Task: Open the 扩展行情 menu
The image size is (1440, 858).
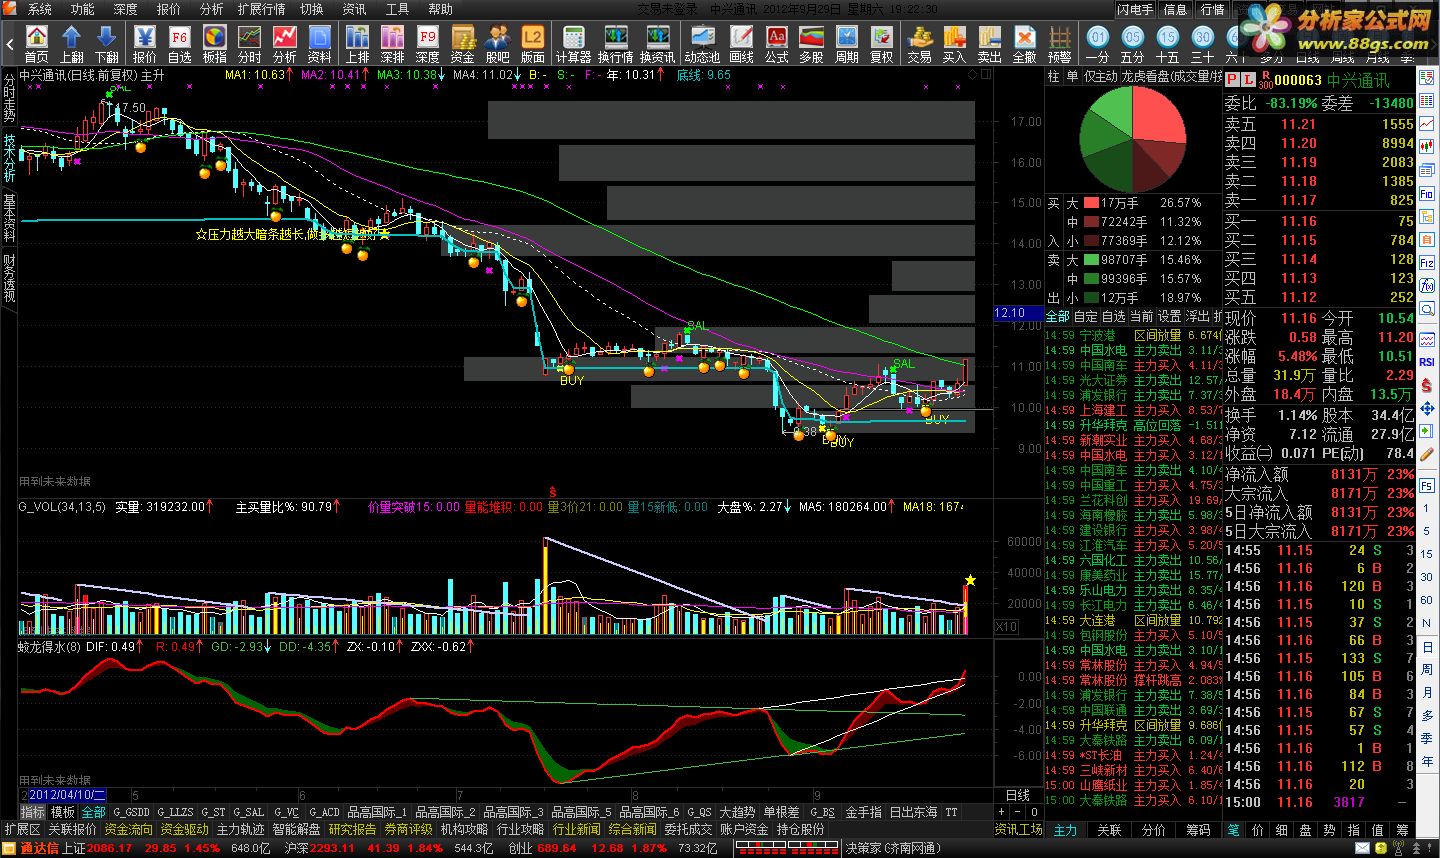Action: pos(262,9)
